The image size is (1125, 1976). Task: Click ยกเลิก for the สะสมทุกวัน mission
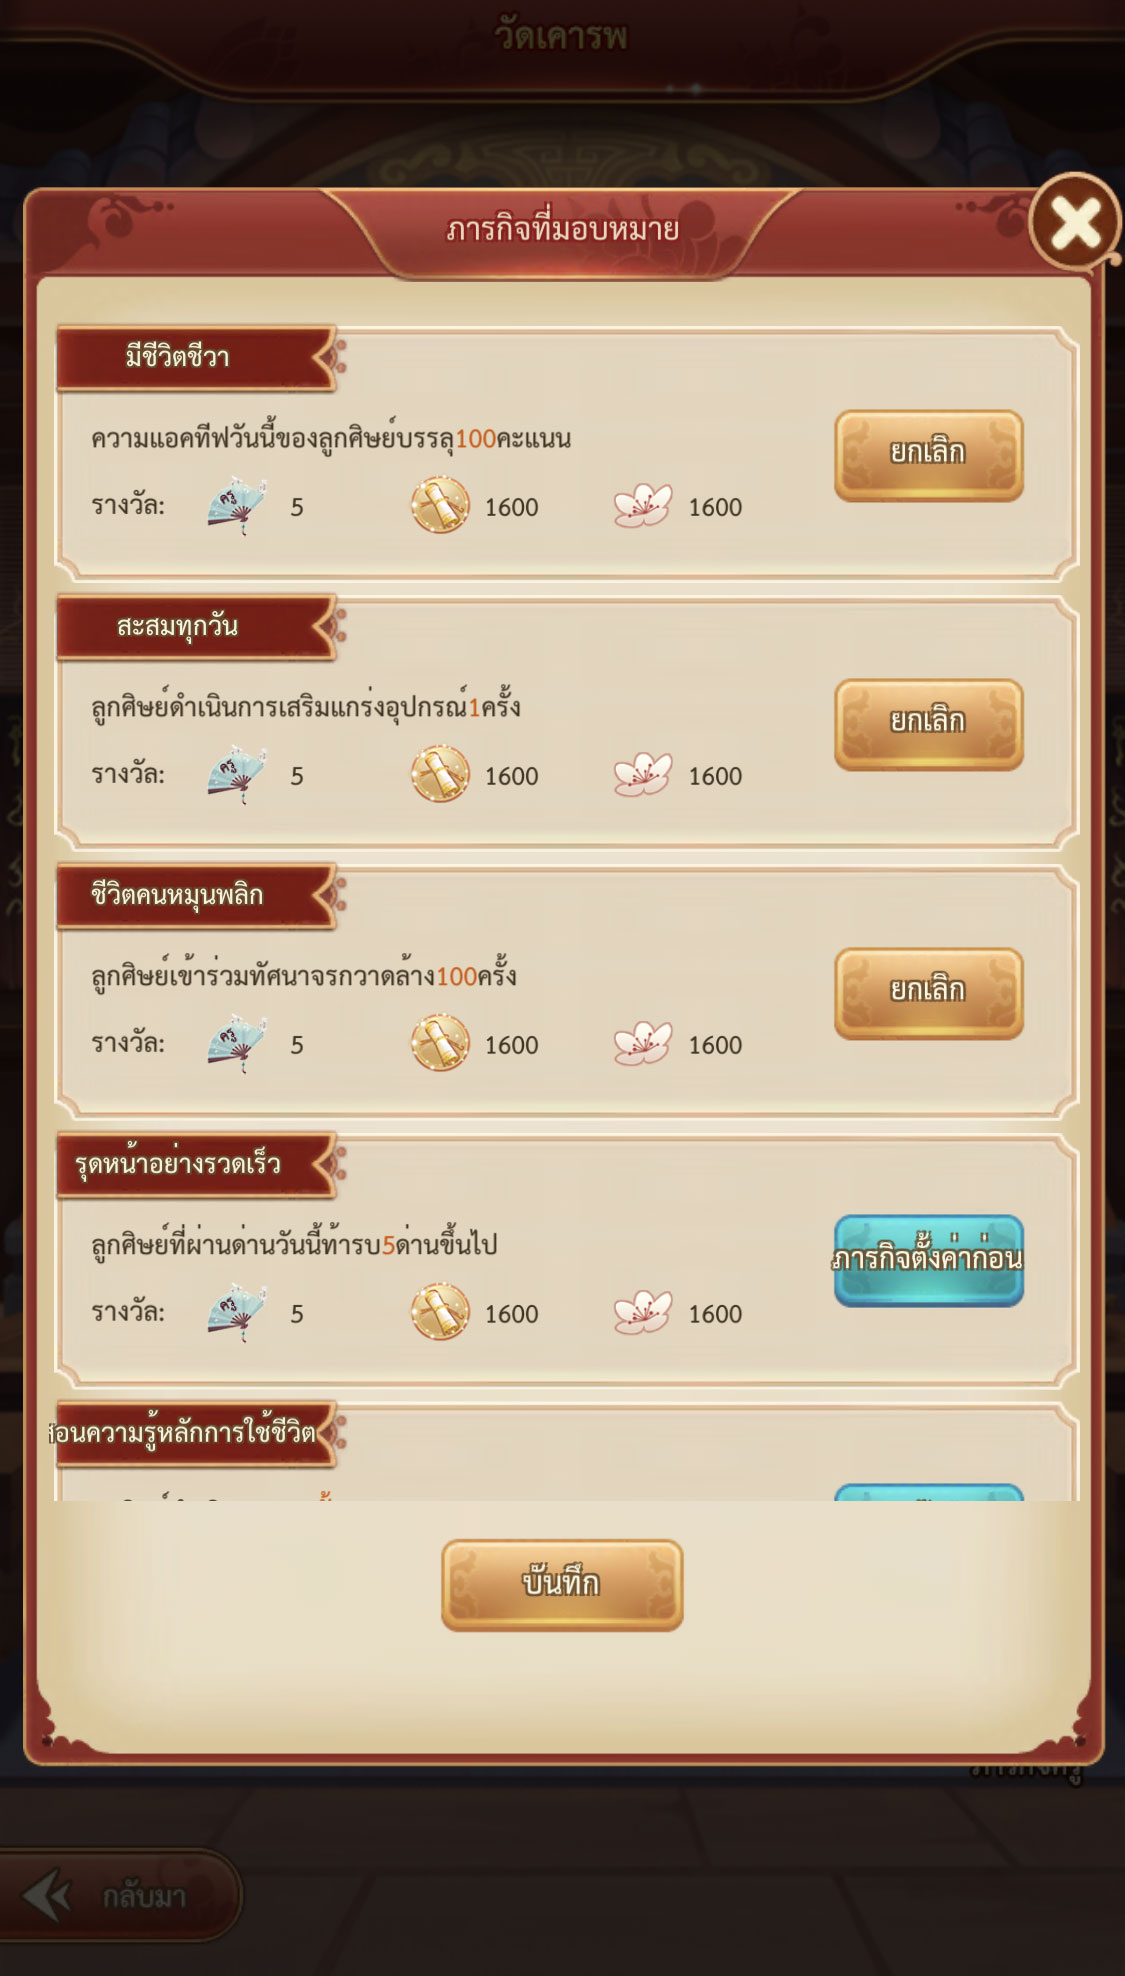pyautogui.click(x=929, y=724)
